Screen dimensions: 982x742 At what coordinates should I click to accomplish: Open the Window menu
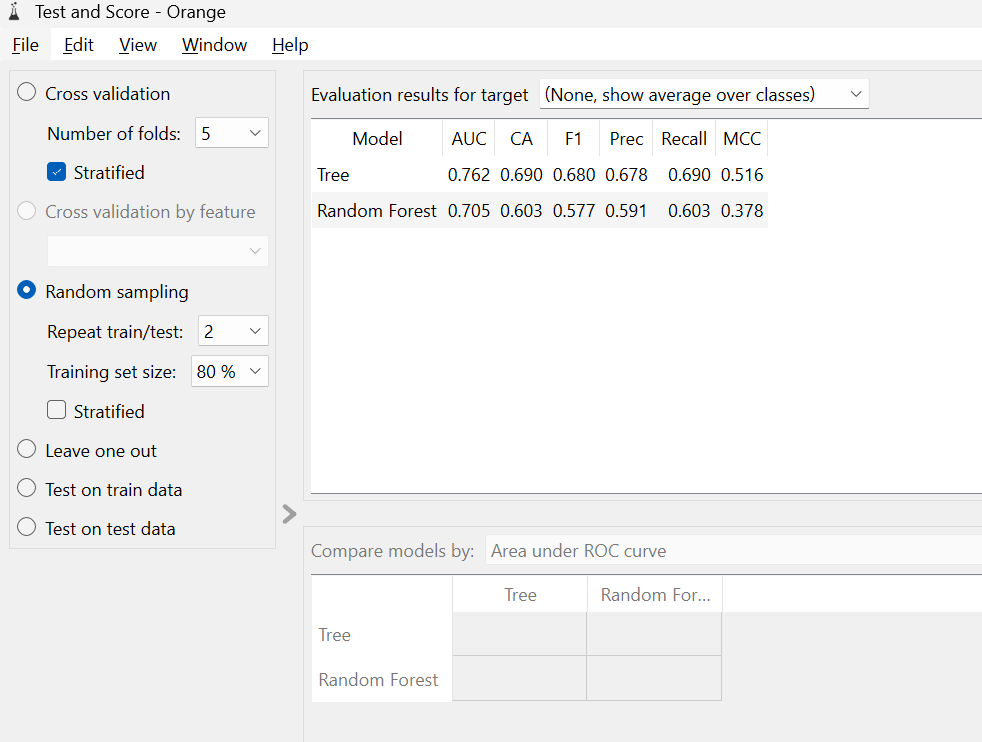click(214, 45)
